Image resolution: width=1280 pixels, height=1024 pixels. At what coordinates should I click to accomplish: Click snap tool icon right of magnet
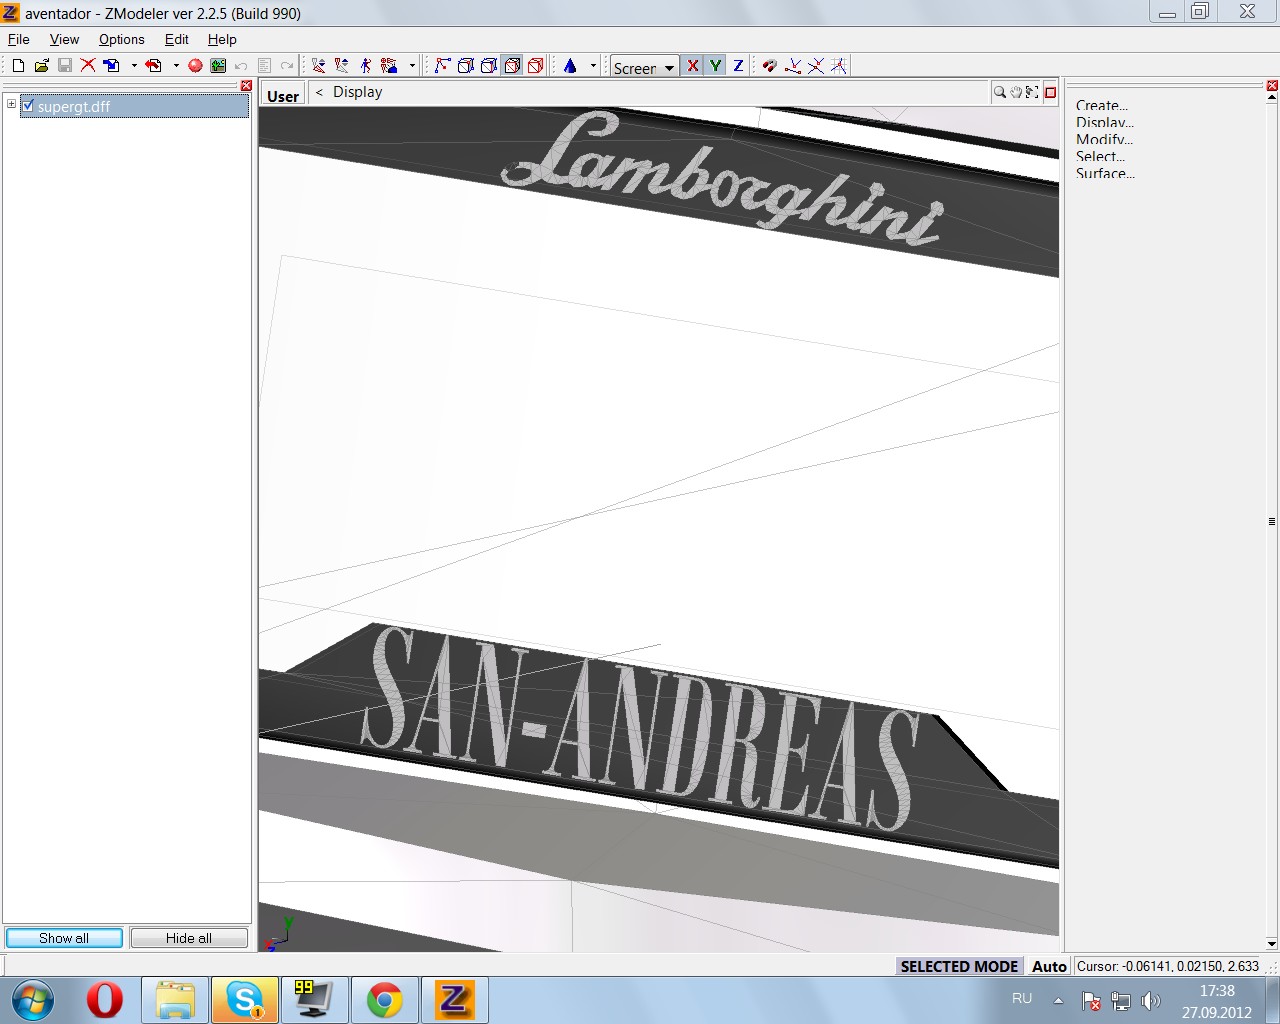click(793, 66)
